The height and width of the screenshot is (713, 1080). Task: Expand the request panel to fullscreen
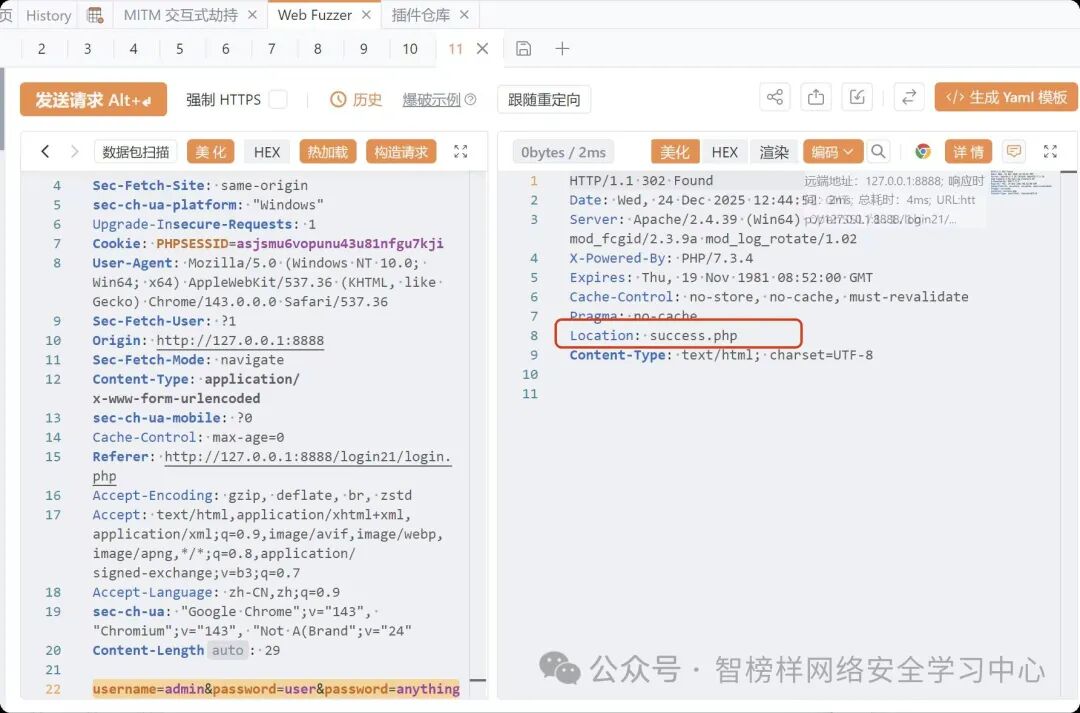pos(461,152)
